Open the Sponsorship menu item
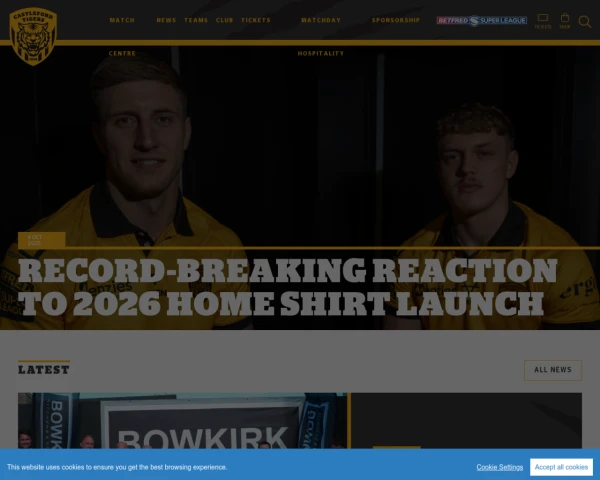 click(396, 20)
